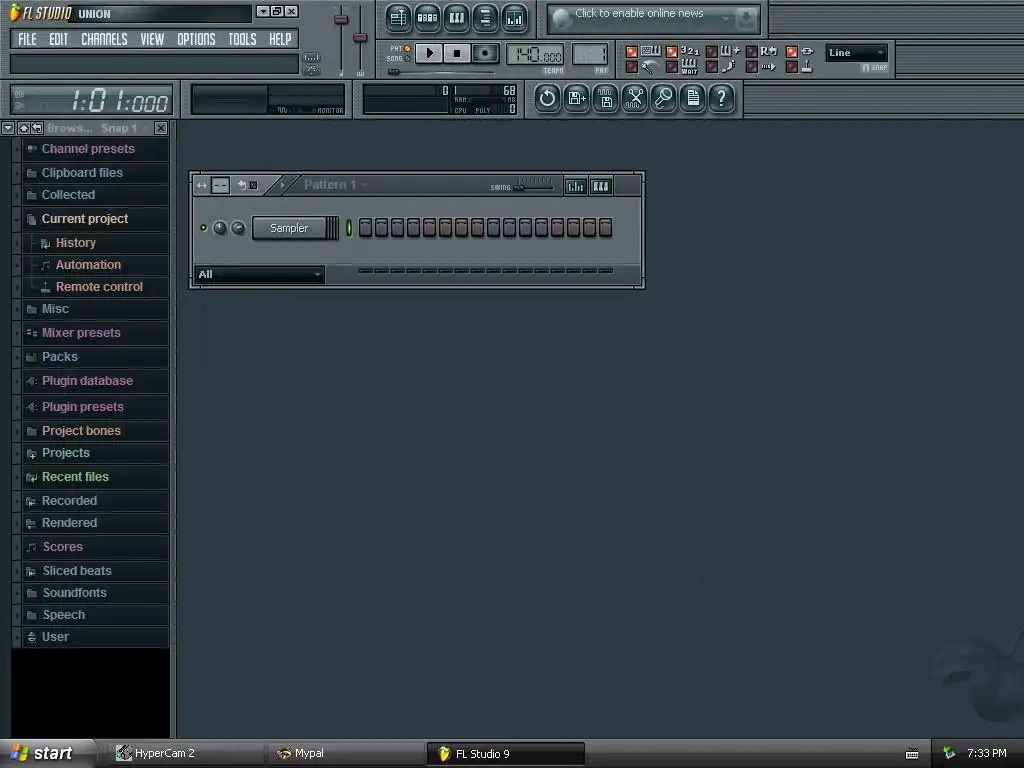Screen dimensions: 1024x768
Task: Open project info document icon
Action: click(693, 99)
